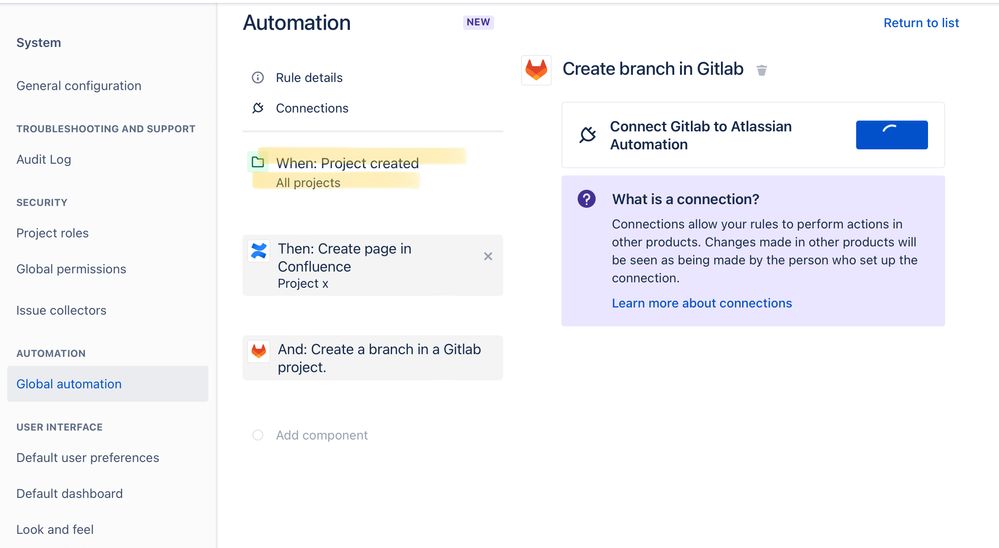Click the Create branch in Gitlab heading
Viewport: 999px width, 548px height.
653,69
